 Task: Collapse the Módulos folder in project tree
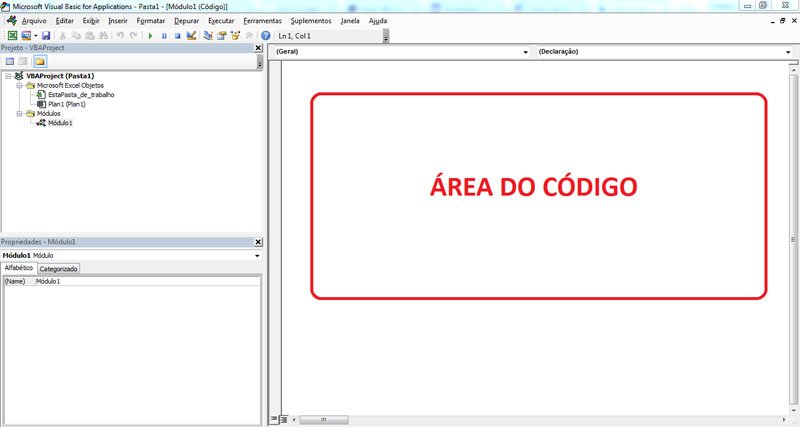pyautogui.click(x=20, y=113)
